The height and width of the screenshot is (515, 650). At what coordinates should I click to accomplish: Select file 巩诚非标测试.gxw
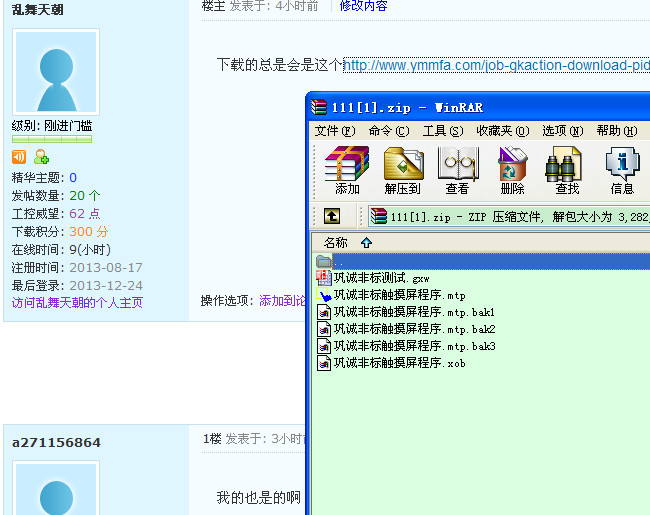point(382,278)
